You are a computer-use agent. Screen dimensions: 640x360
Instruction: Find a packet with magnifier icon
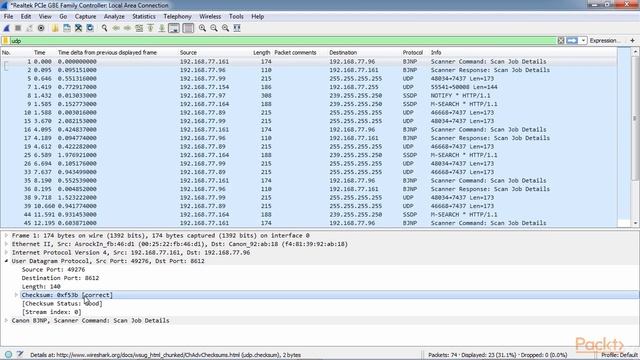(104, 28)
